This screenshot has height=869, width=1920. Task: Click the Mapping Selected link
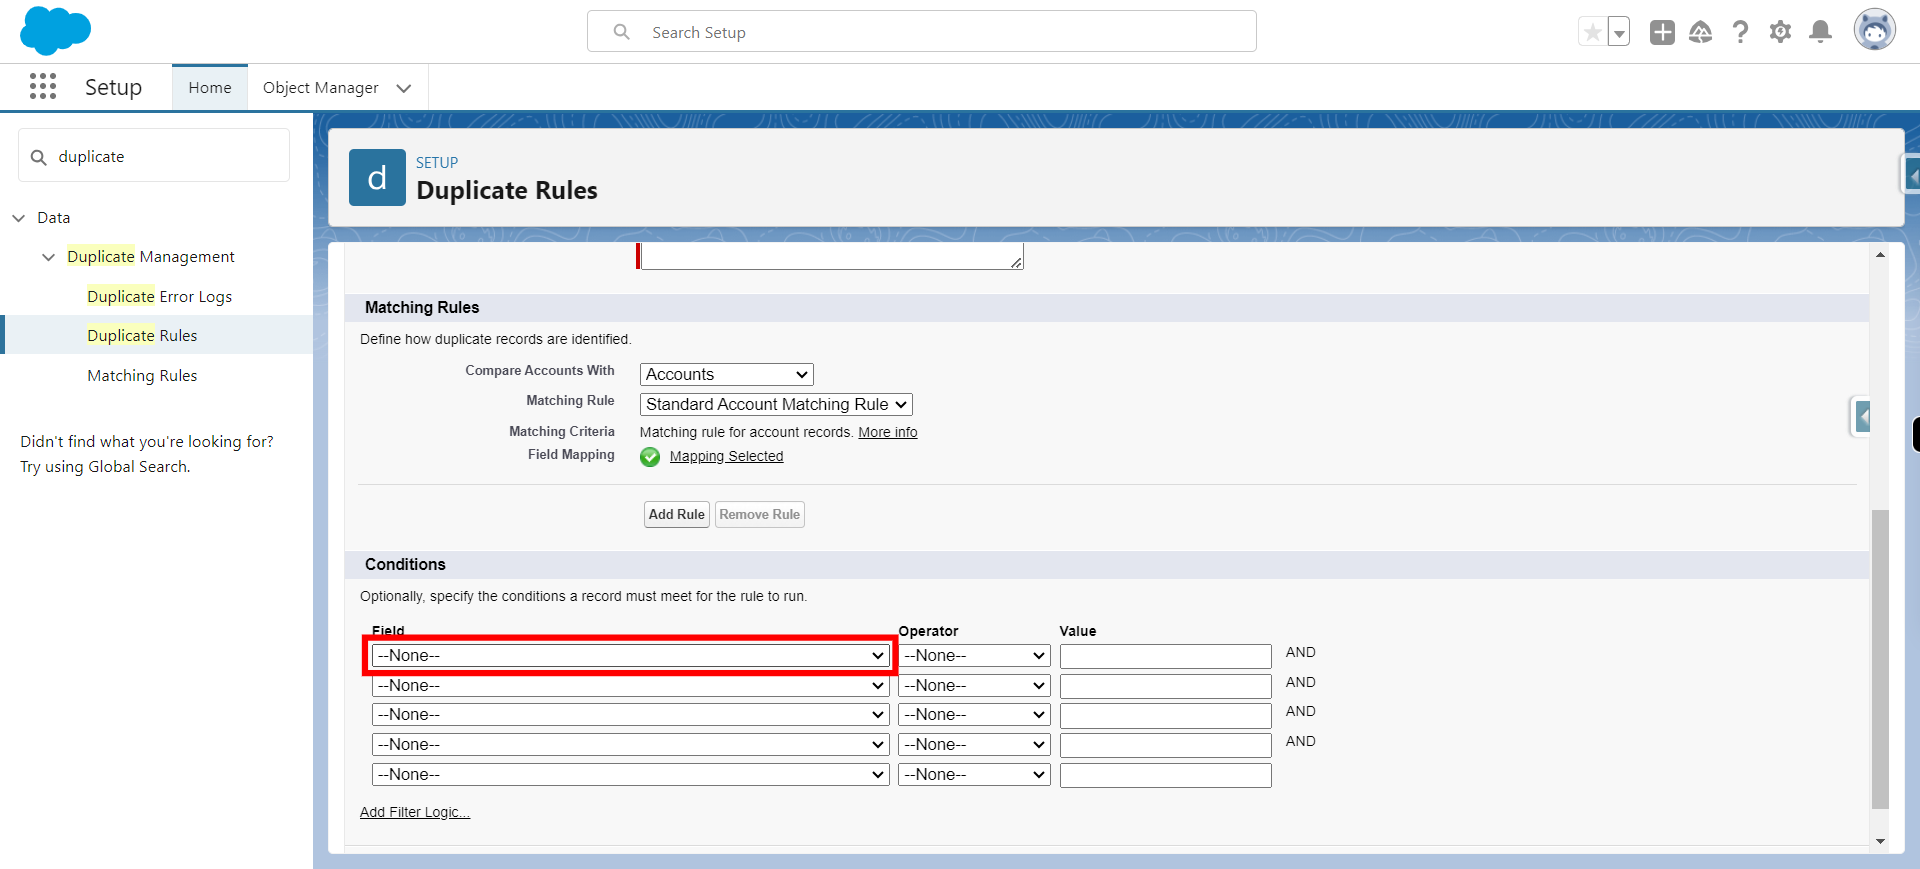tap(727, 456)
